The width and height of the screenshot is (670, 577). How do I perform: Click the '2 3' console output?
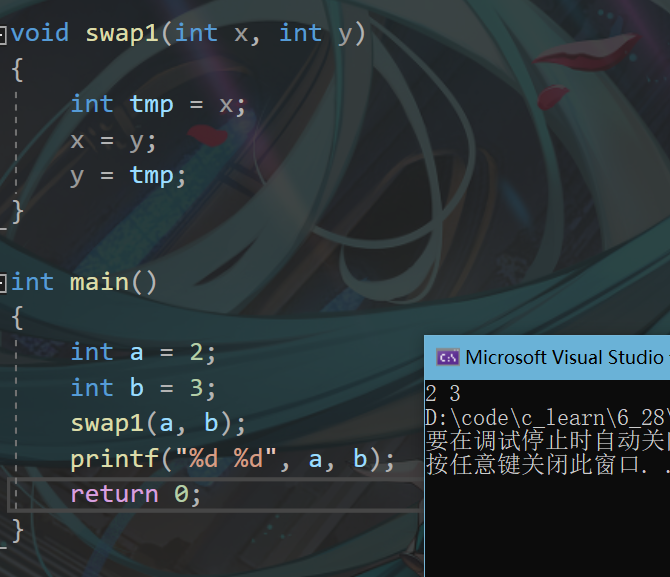coord(443,394)
